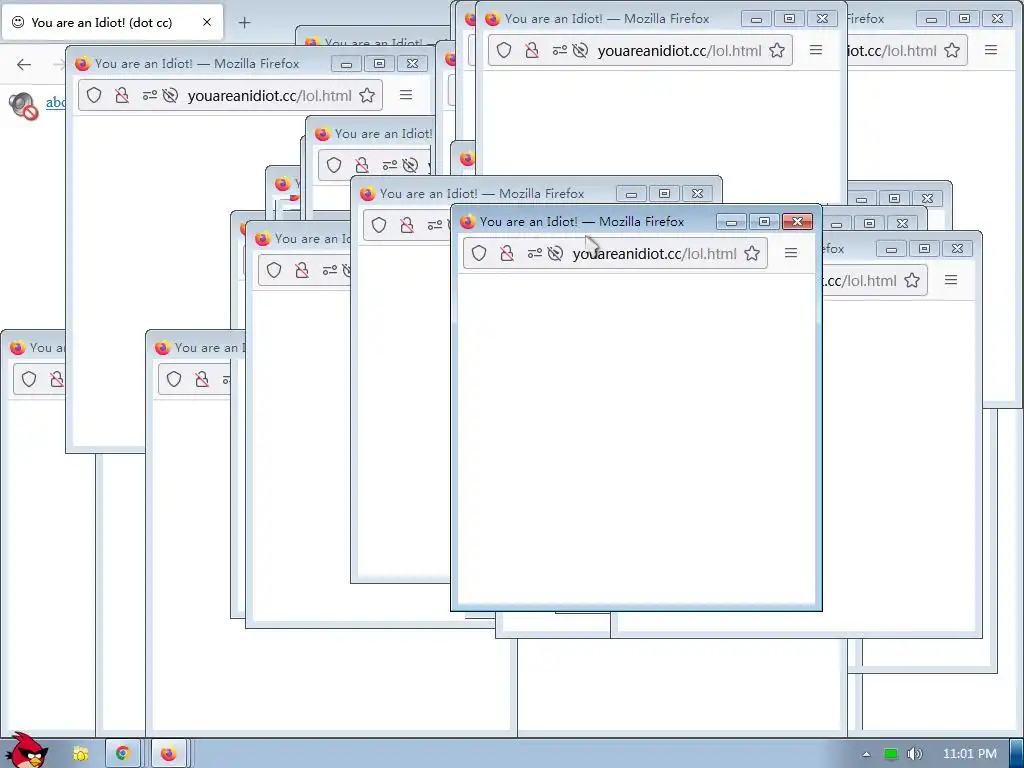The width and height of the screenshot is (1024, 768).
Task: Click crossed lock in popup titled 'You are an Idiot!' beneath the main tab bar
Action: pos(362,165)
